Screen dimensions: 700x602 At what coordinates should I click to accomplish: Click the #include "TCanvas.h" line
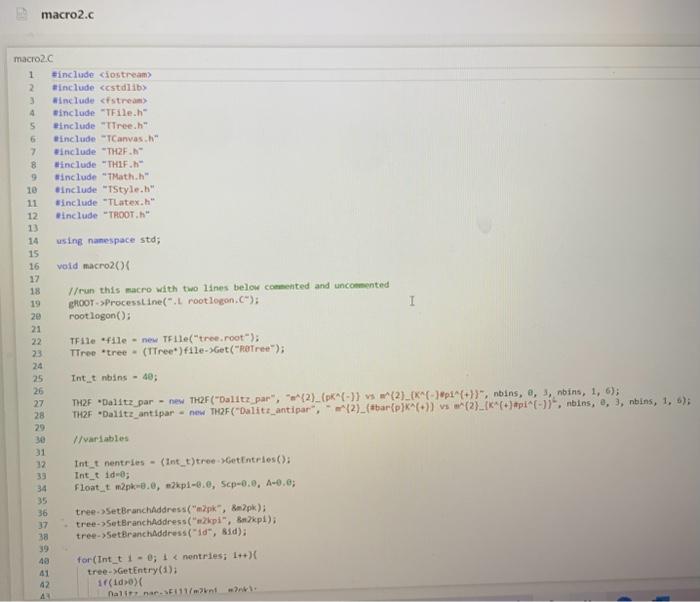[106, 139]
